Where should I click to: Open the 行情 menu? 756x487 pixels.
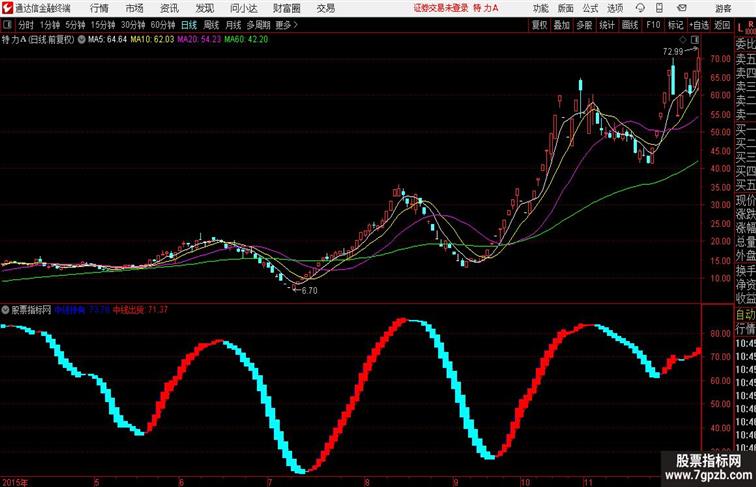[99, 8]
